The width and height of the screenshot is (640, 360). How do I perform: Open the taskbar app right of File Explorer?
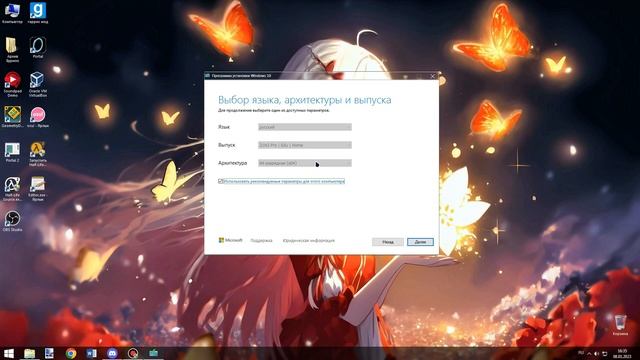pyautogui.click(x=49, y=353)
